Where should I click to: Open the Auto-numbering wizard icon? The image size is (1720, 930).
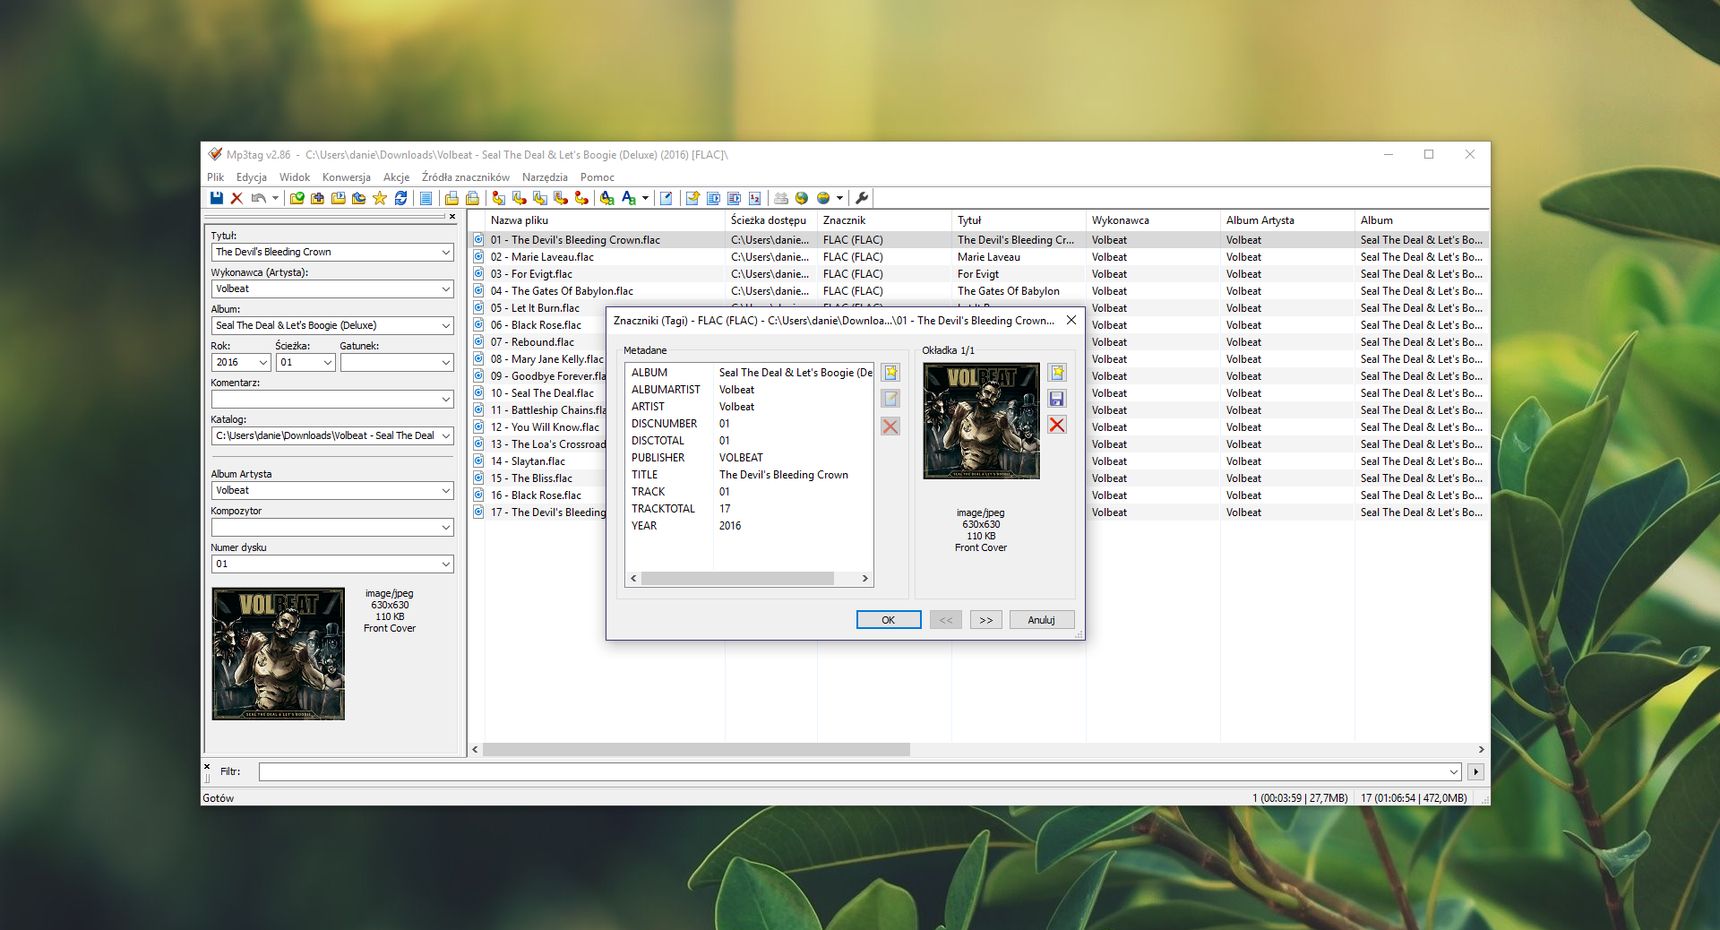click(x=755, y=198)
